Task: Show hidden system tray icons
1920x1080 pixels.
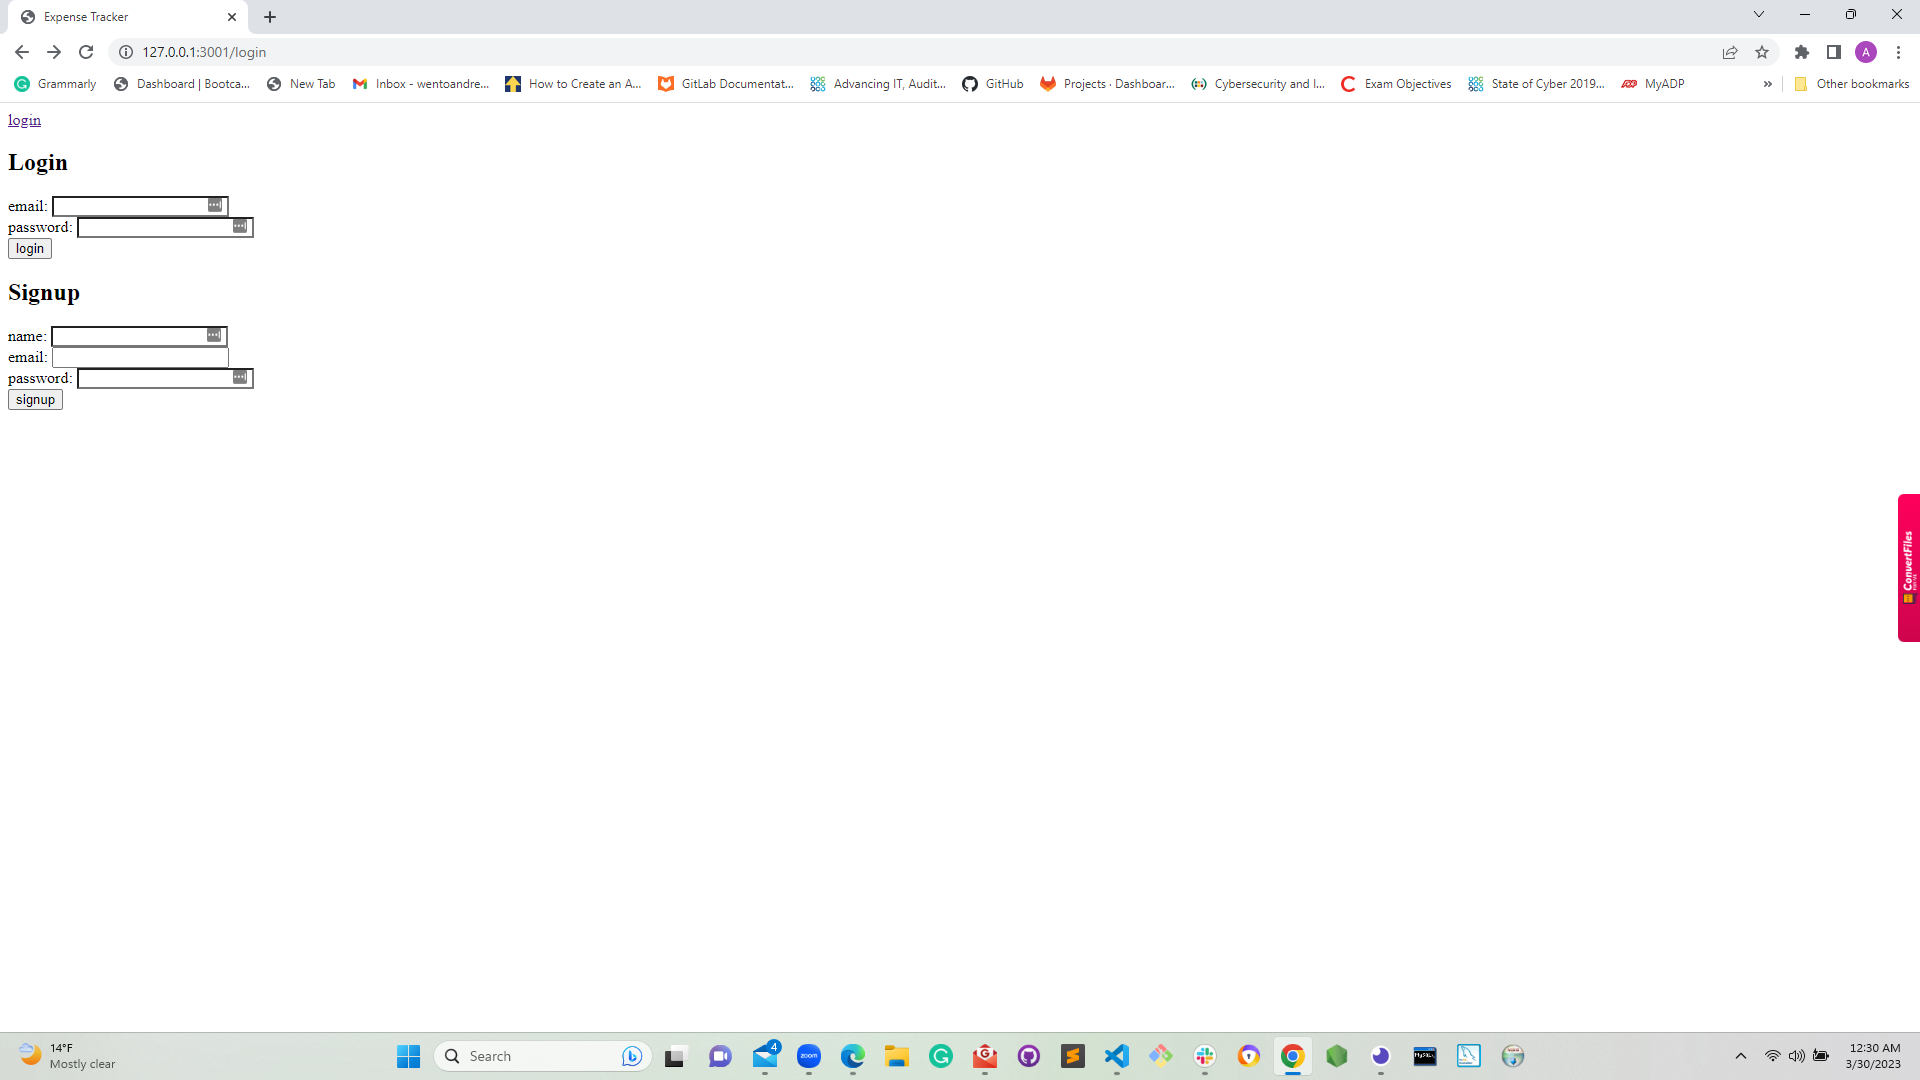Action: 1741,1056
